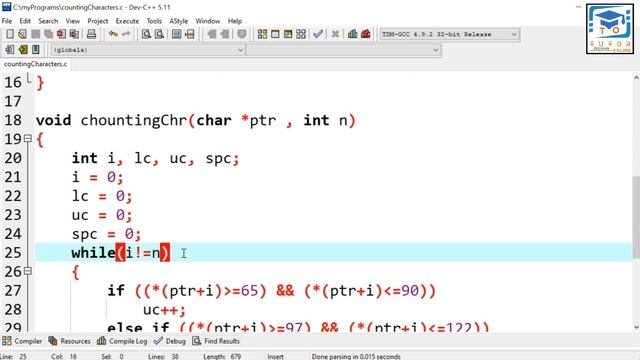This screenshot has height=360, width=640.
Task: Click the Go to Function toolbar icon
Action: [176, 34]
